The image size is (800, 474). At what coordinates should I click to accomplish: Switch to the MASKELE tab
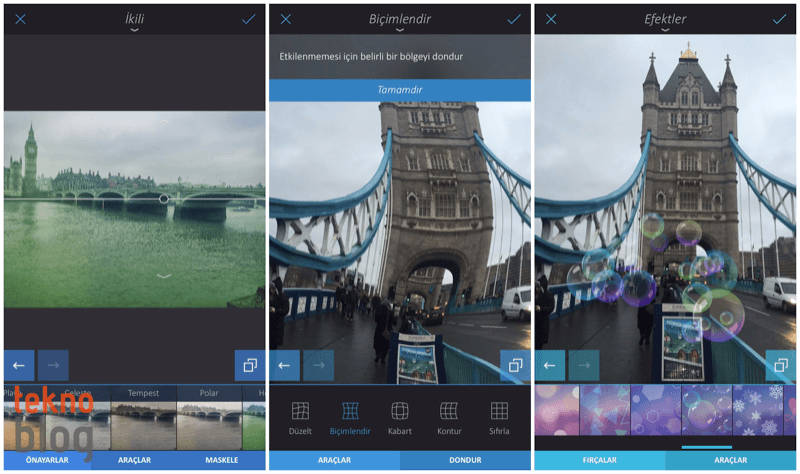pyautogui.click(x=222, y=460)
